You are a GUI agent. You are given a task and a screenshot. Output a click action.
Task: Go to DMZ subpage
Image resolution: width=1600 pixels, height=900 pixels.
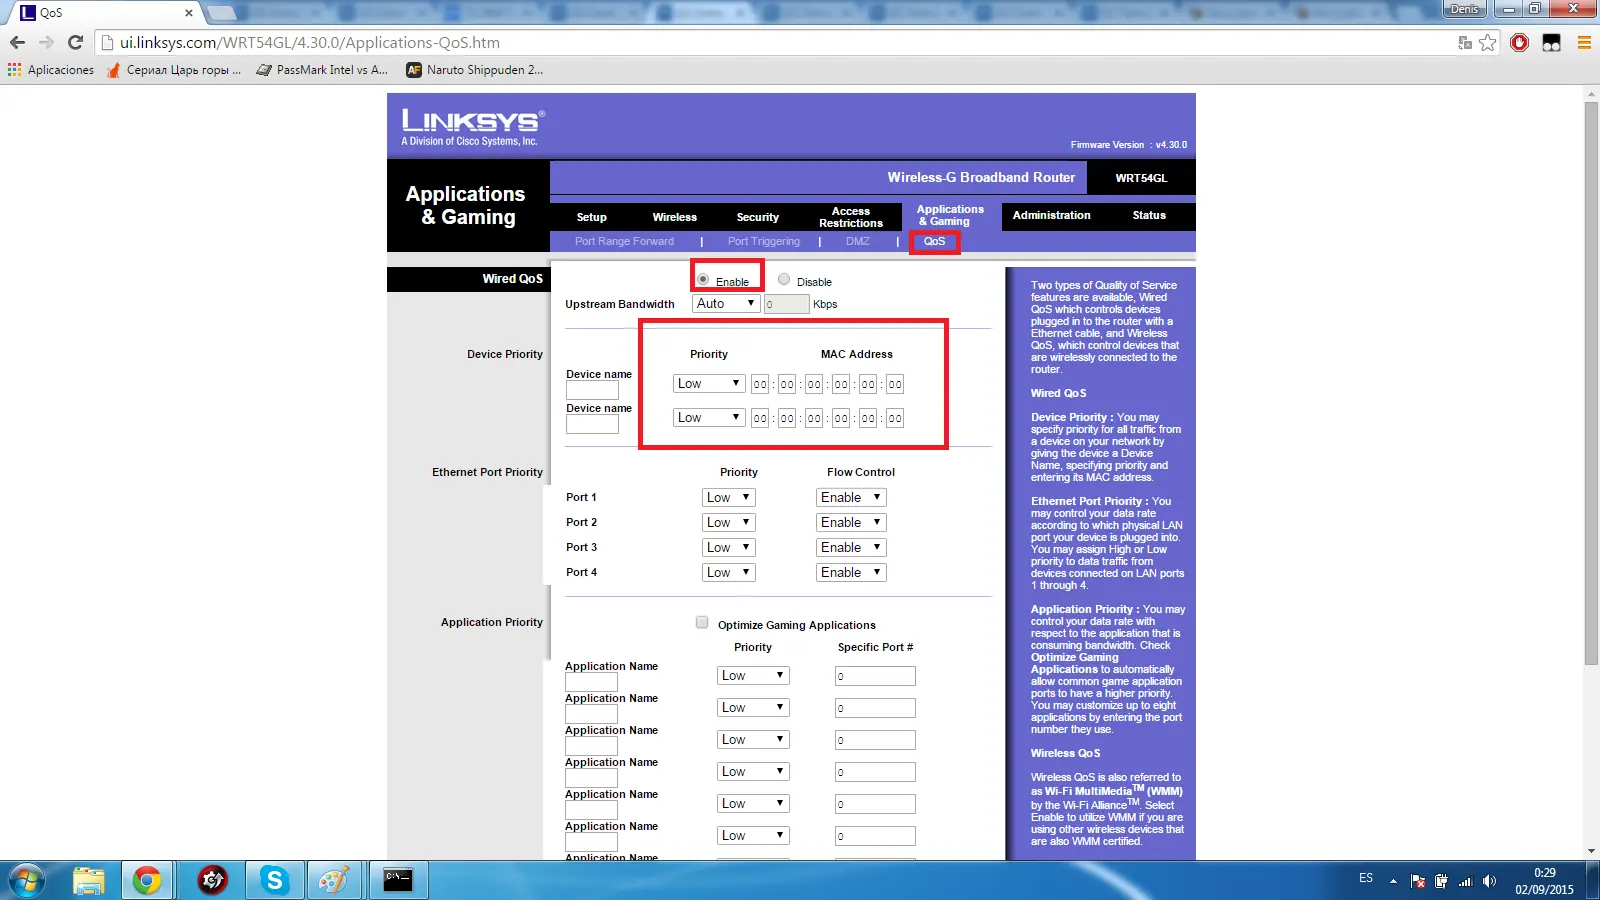coord(857,241)
